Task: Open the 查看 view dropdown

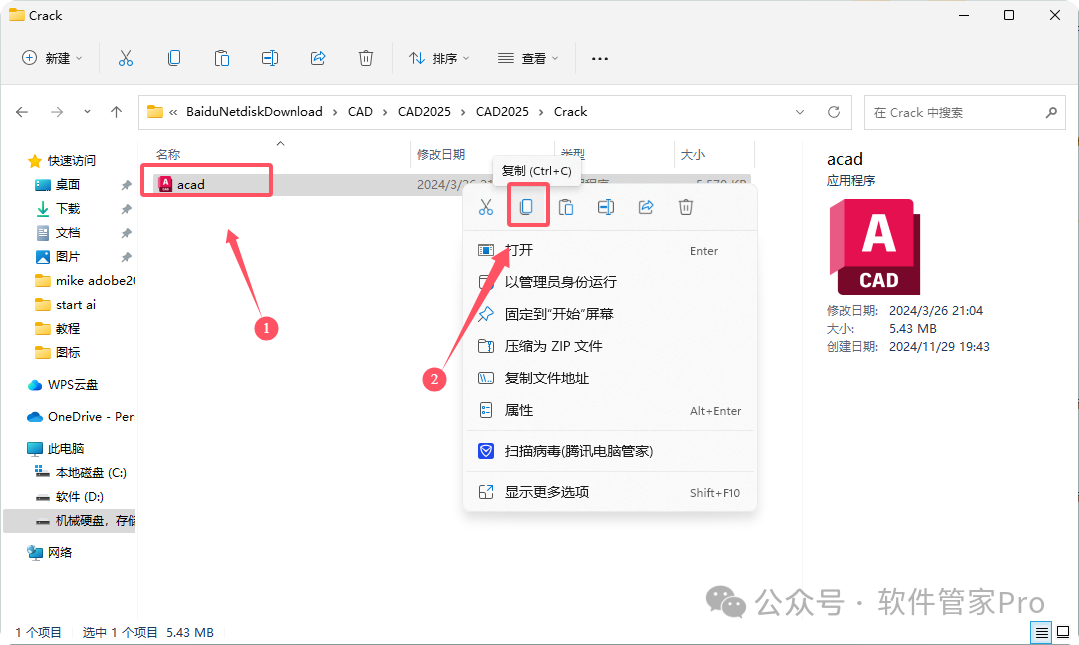Action: (x=528, y=59)
